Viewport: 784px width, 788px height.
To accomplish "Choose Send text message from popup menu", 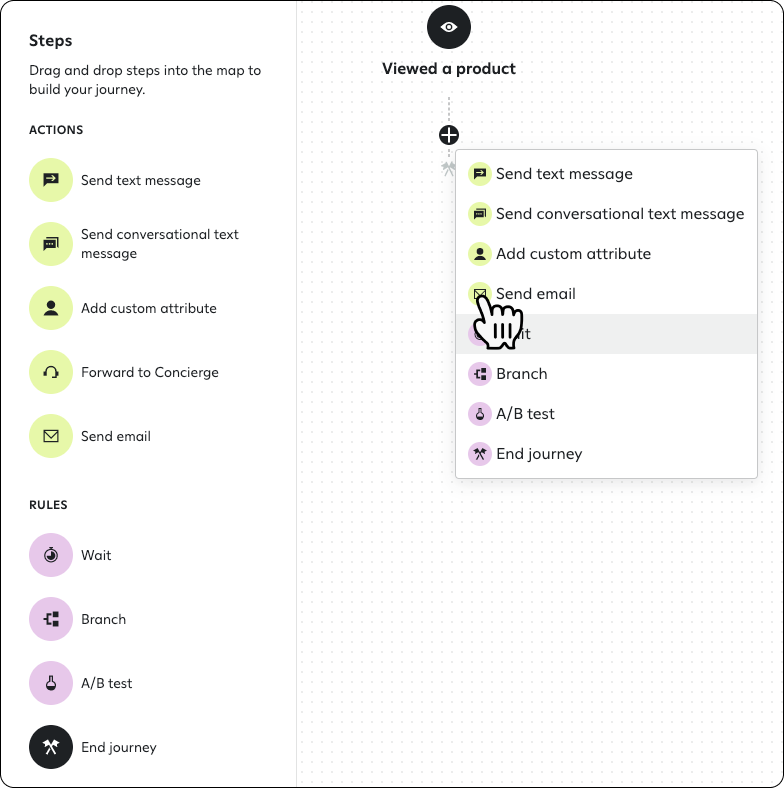I will [606, 174].
